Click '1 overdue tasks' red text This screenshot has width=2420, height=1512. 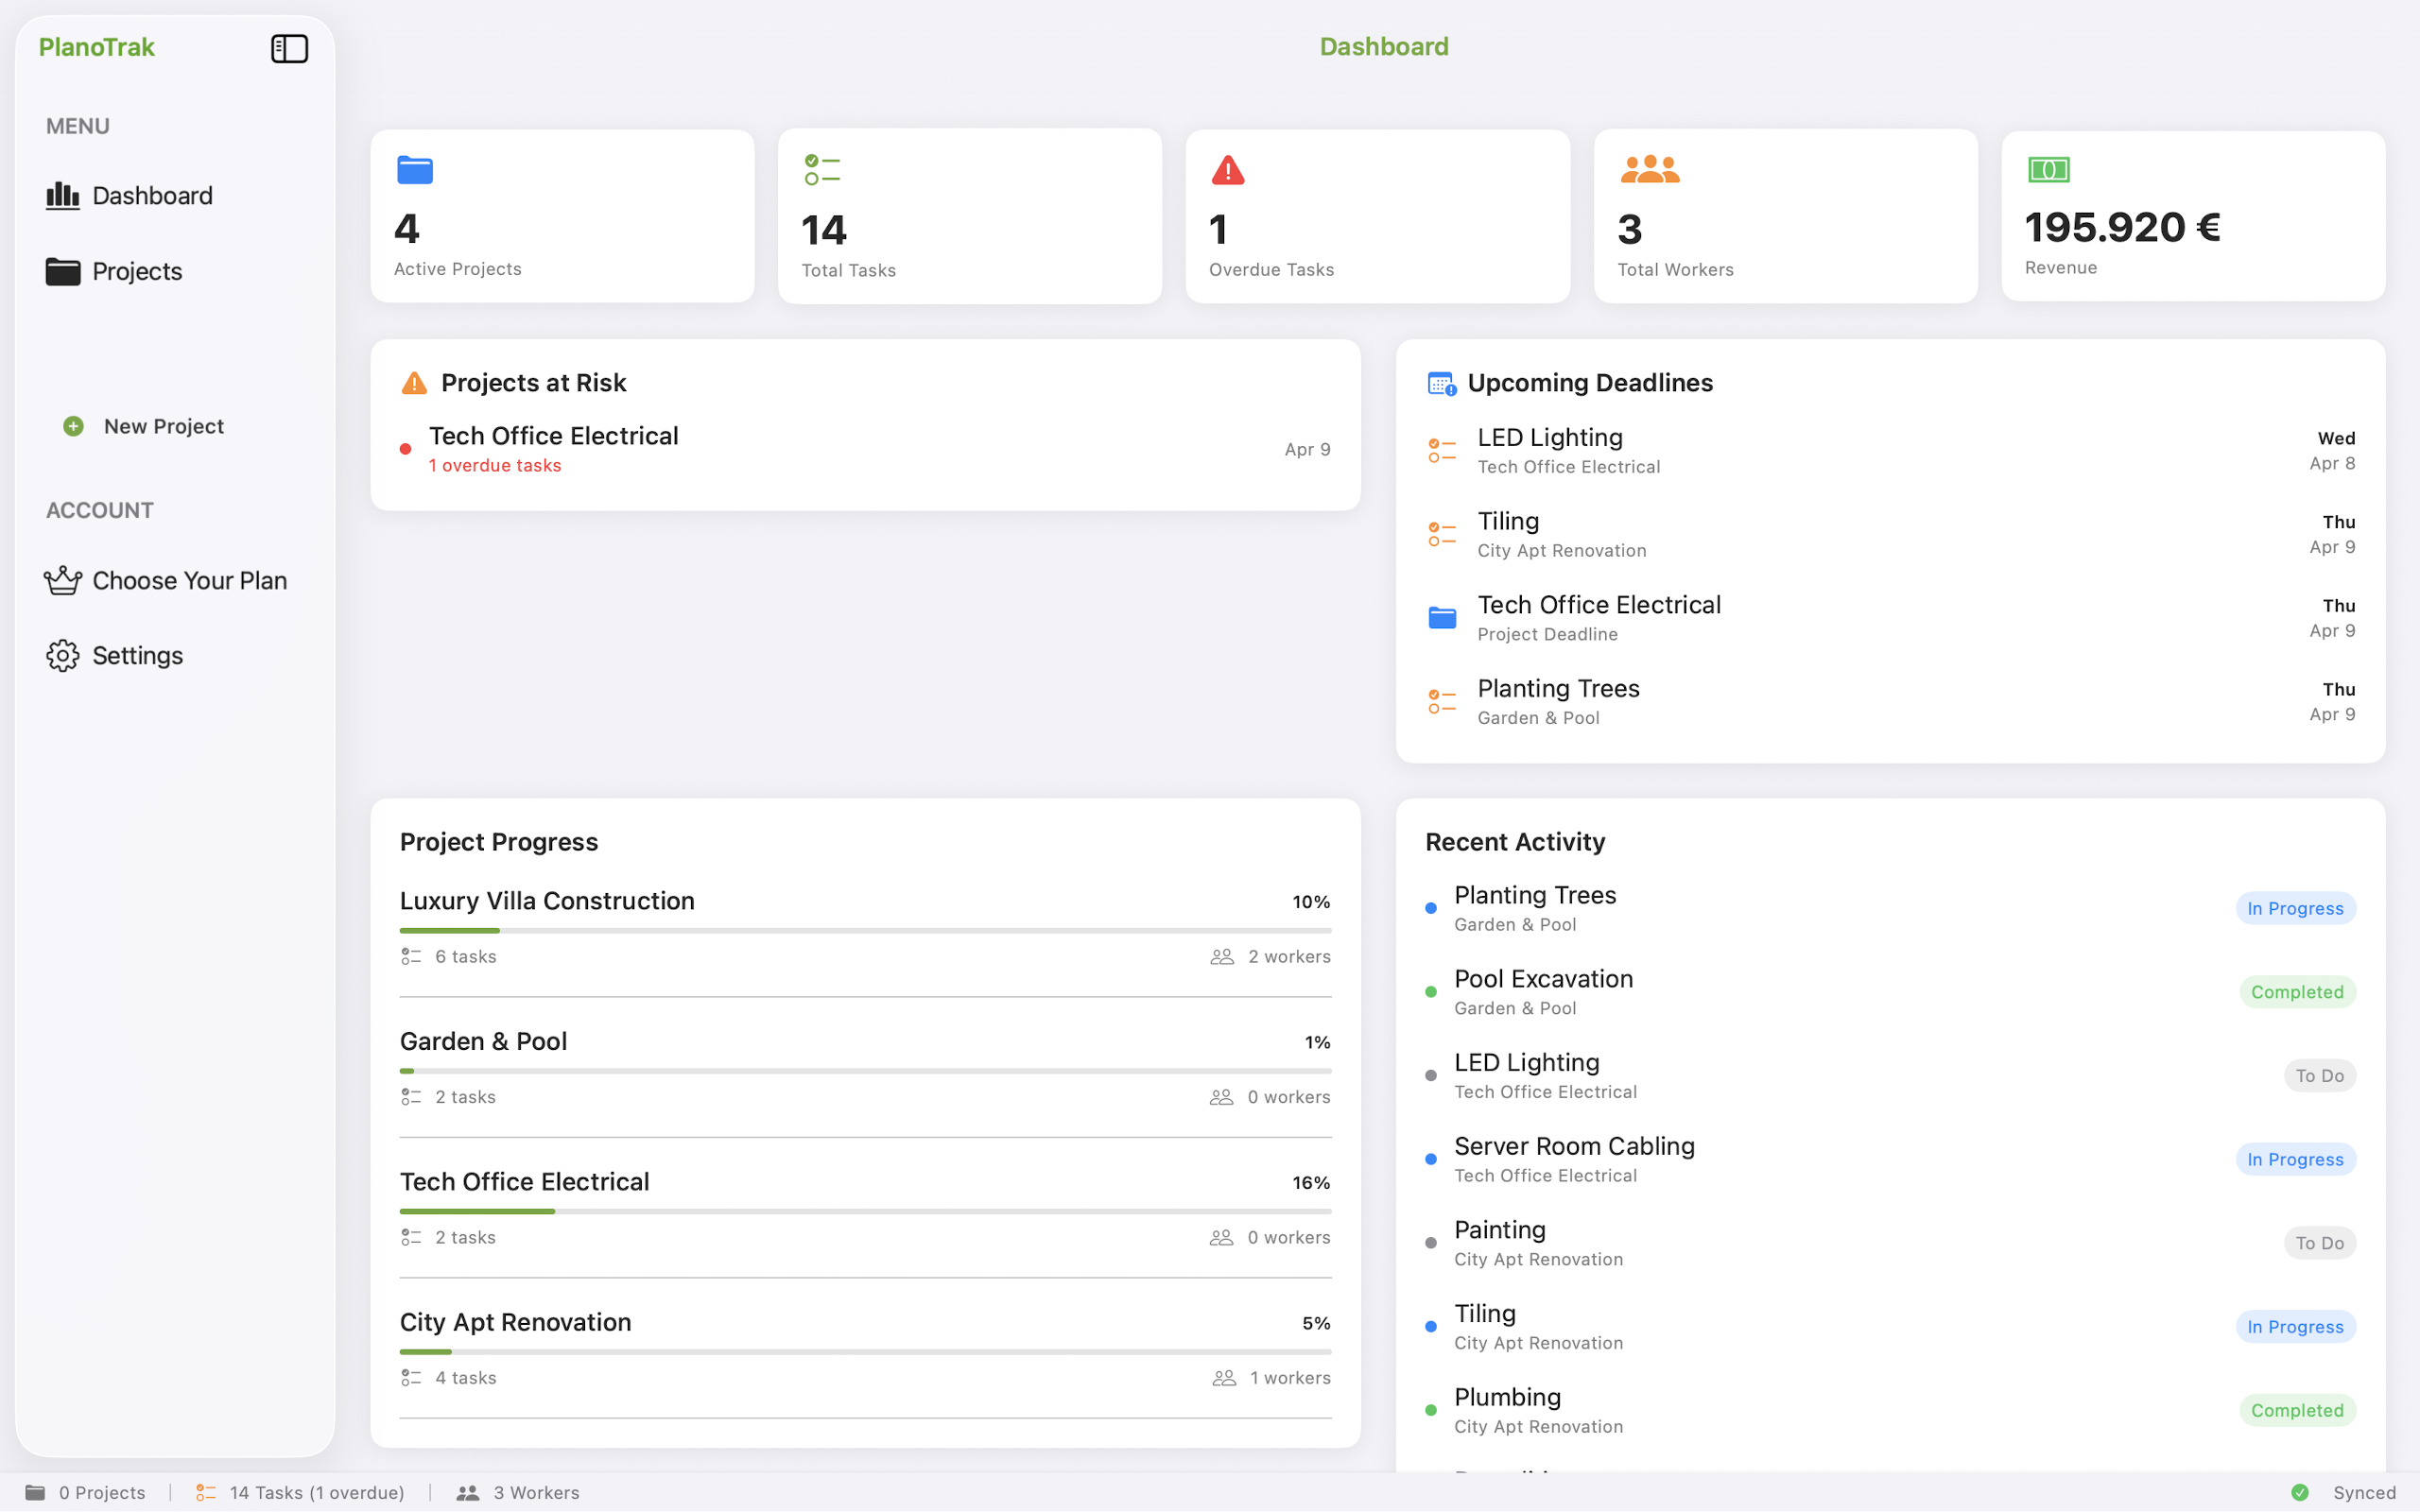495,466
